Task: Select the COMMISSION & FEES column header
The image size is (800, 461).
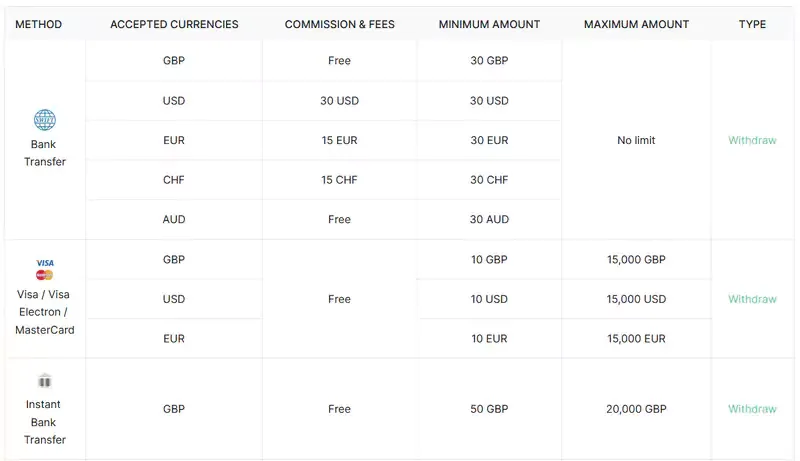Action: tap(340, 24)
